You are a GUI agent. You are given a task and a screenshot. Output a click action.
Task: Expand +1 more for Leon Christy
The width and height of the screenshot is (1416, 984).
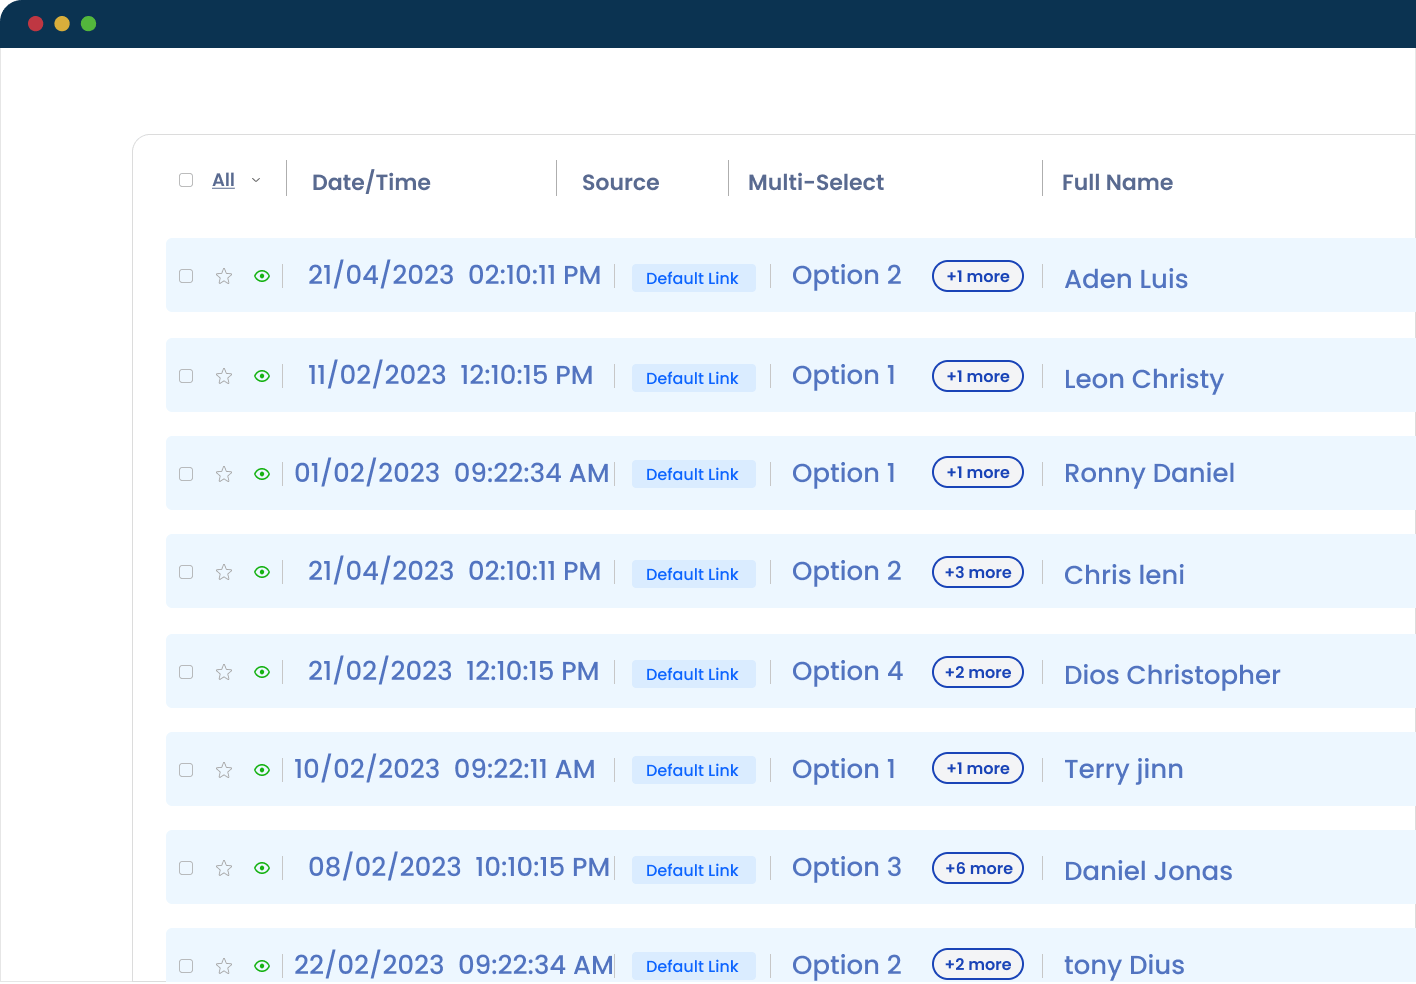click(x=978, y=376)
